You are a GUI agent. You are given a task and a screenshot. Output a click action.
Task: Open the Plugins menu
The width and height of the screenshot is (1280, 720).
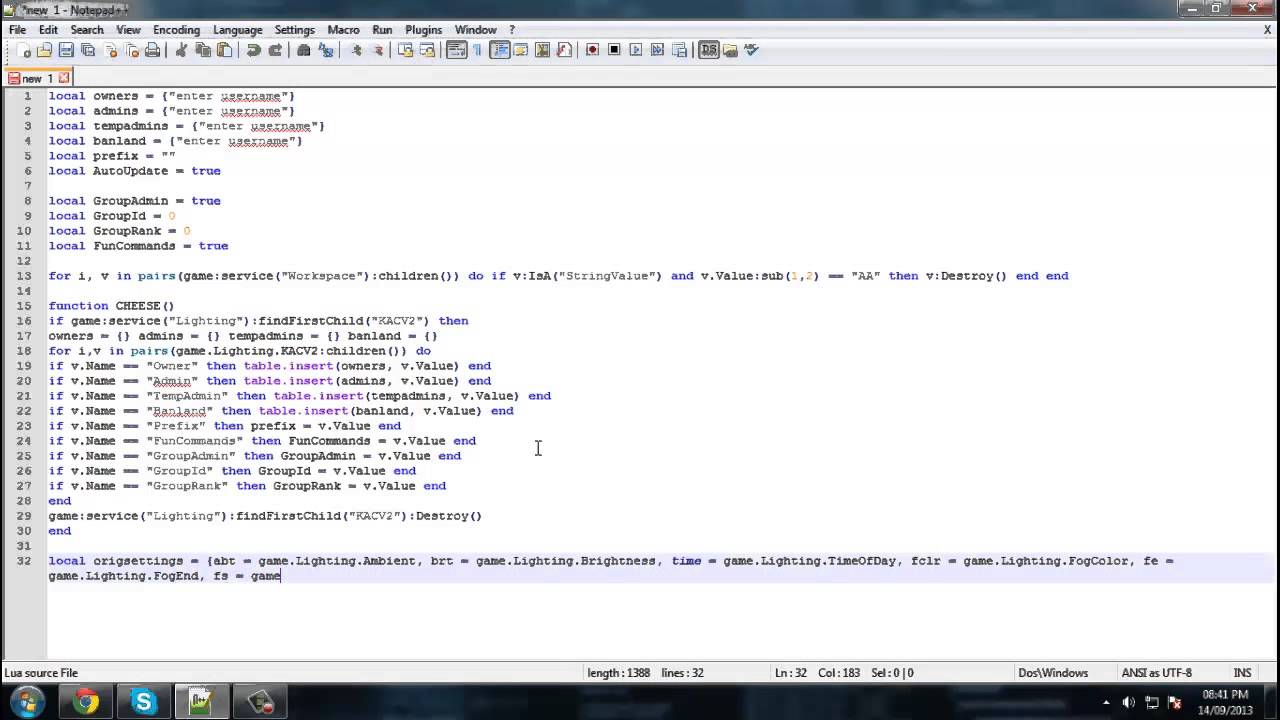424,30
